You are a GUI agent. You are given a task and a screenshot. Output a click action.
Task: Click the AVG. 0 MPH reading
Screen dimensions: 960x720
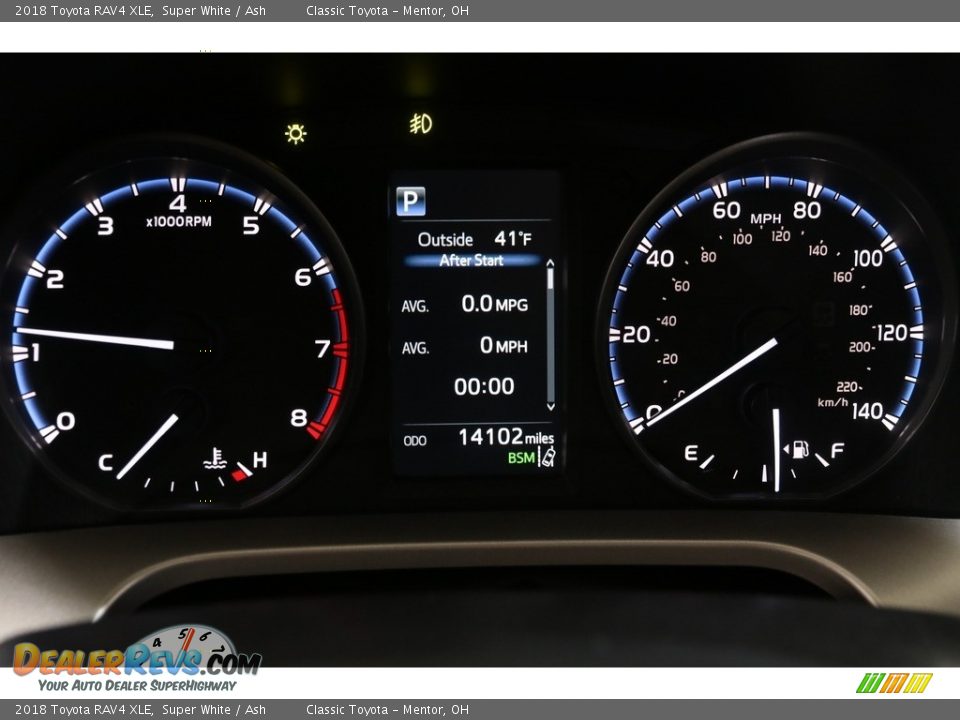(464, 346)
